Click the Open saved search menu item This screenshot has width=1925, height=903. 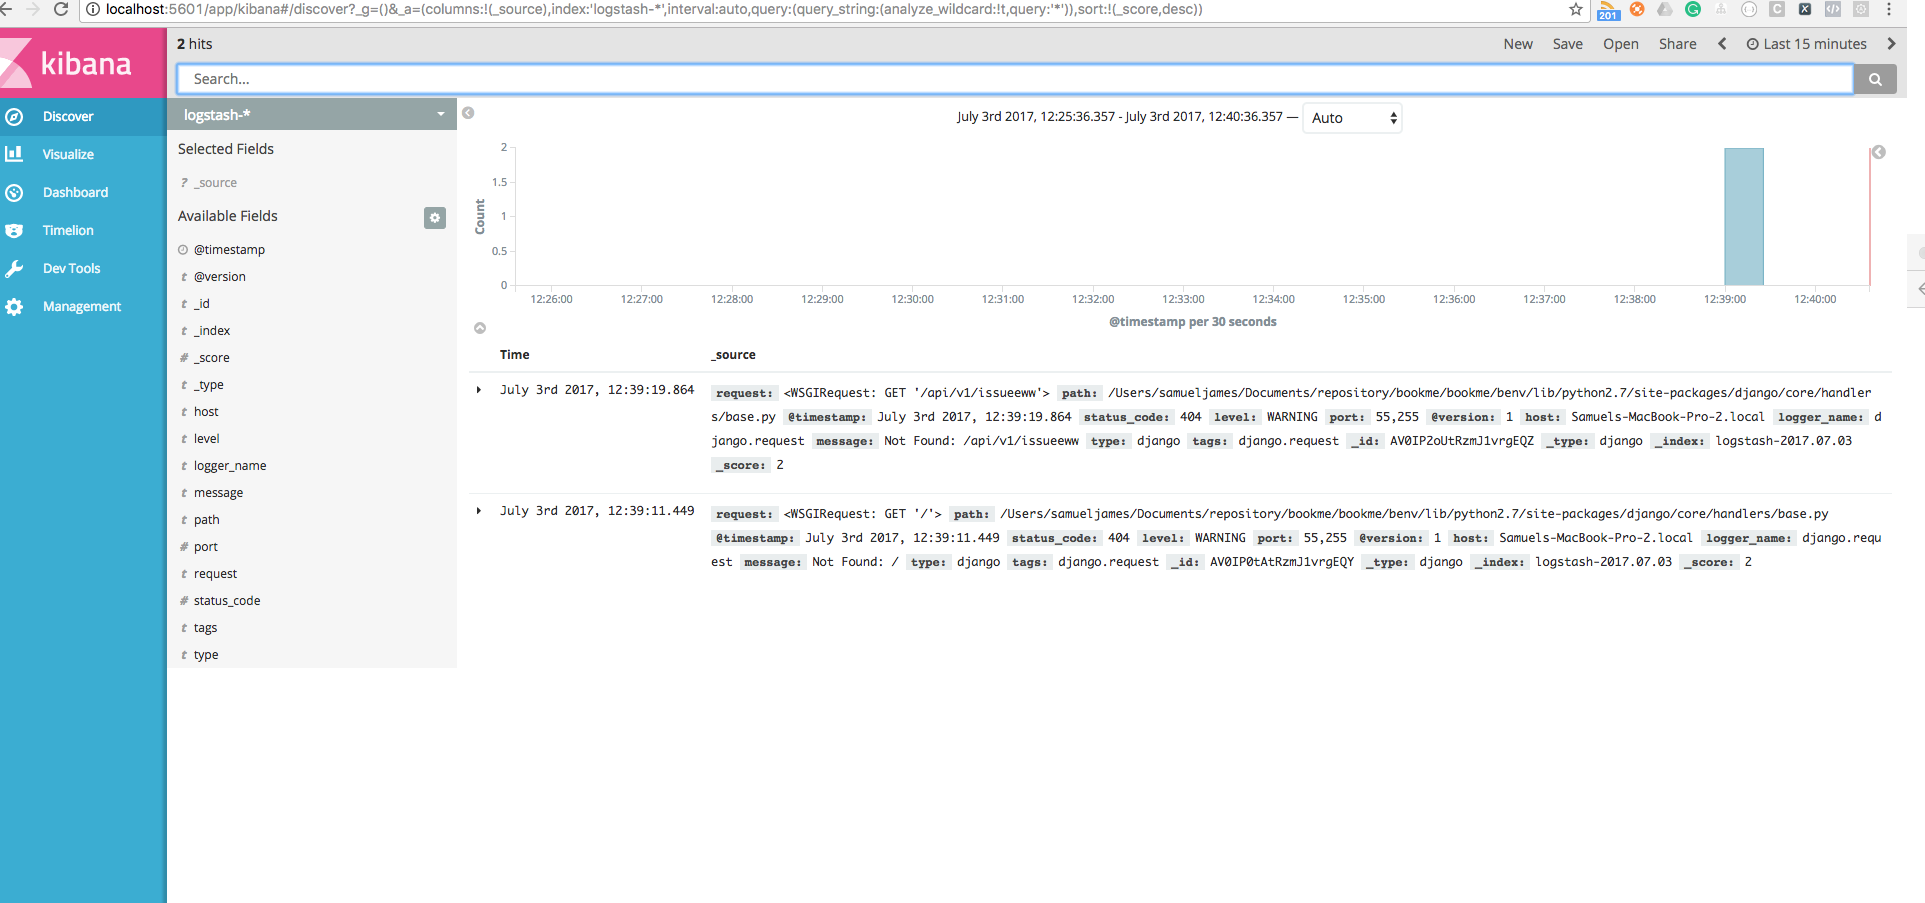coord(1620,44)
